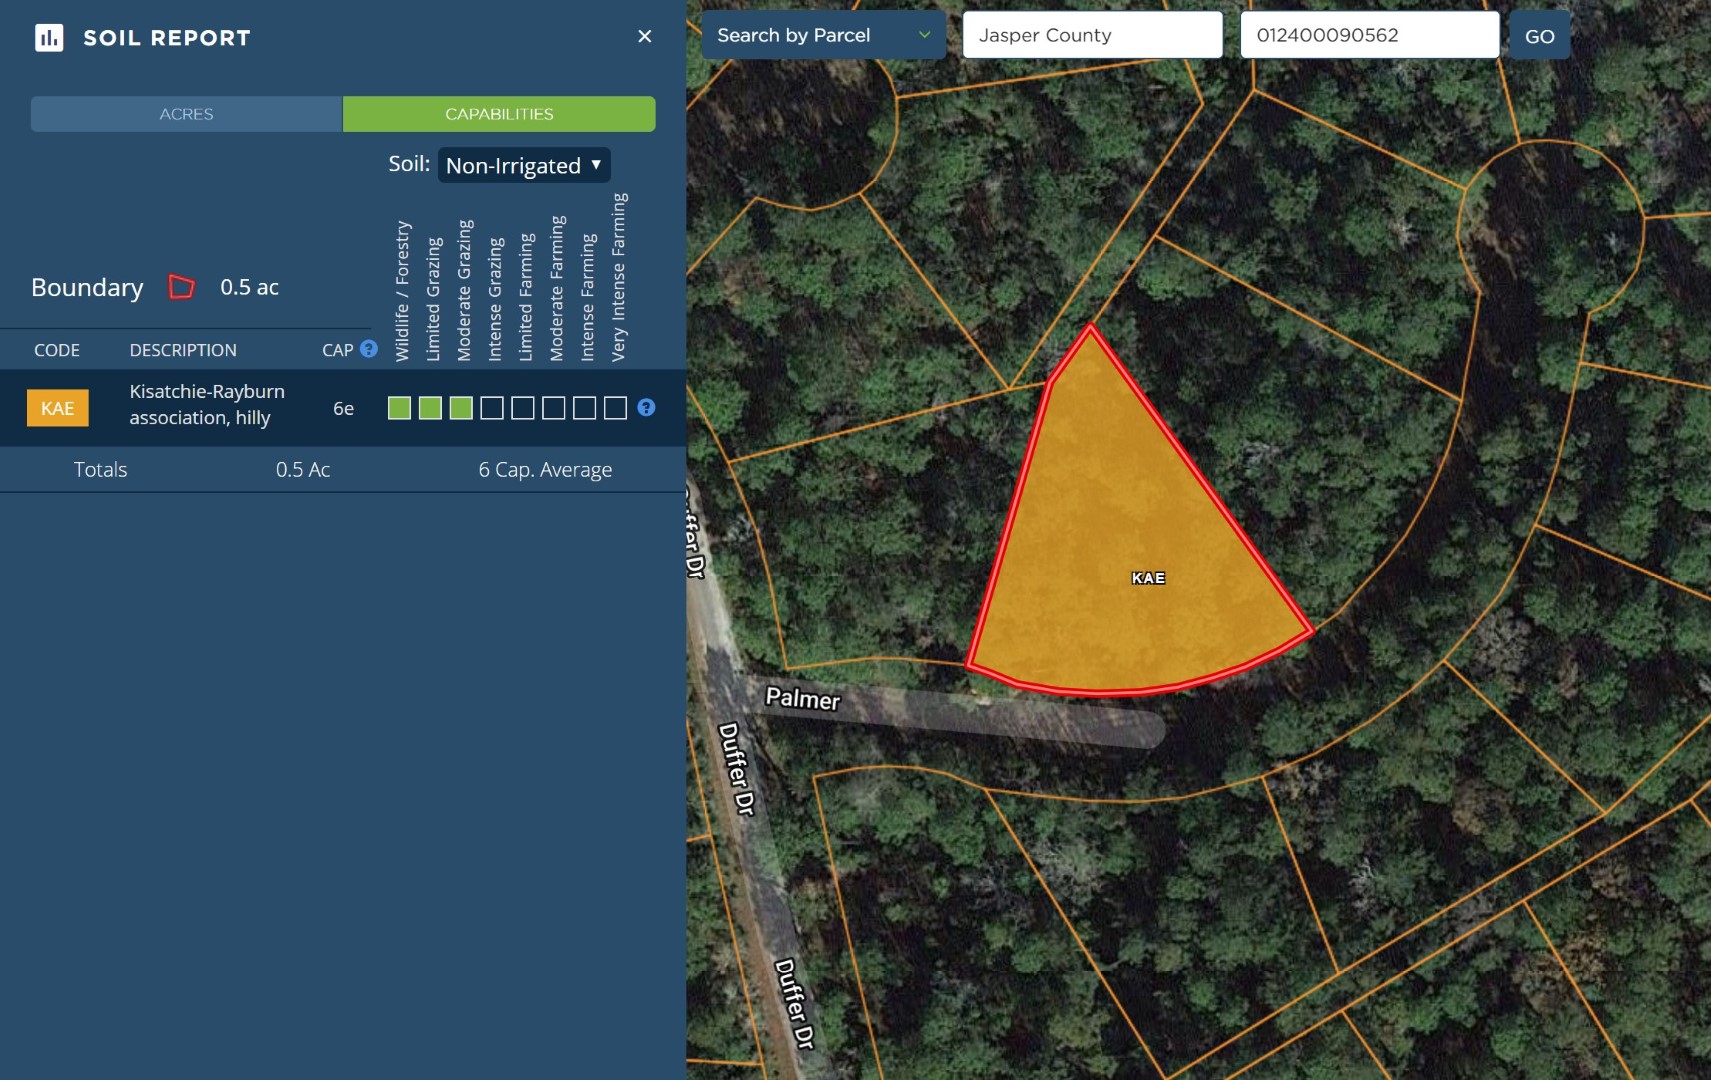Image resolution: width=1711 pixels, height=1080 pixels.
Task: Open the Non-Irrigated soil dropdown
Action: click(524, 165)
